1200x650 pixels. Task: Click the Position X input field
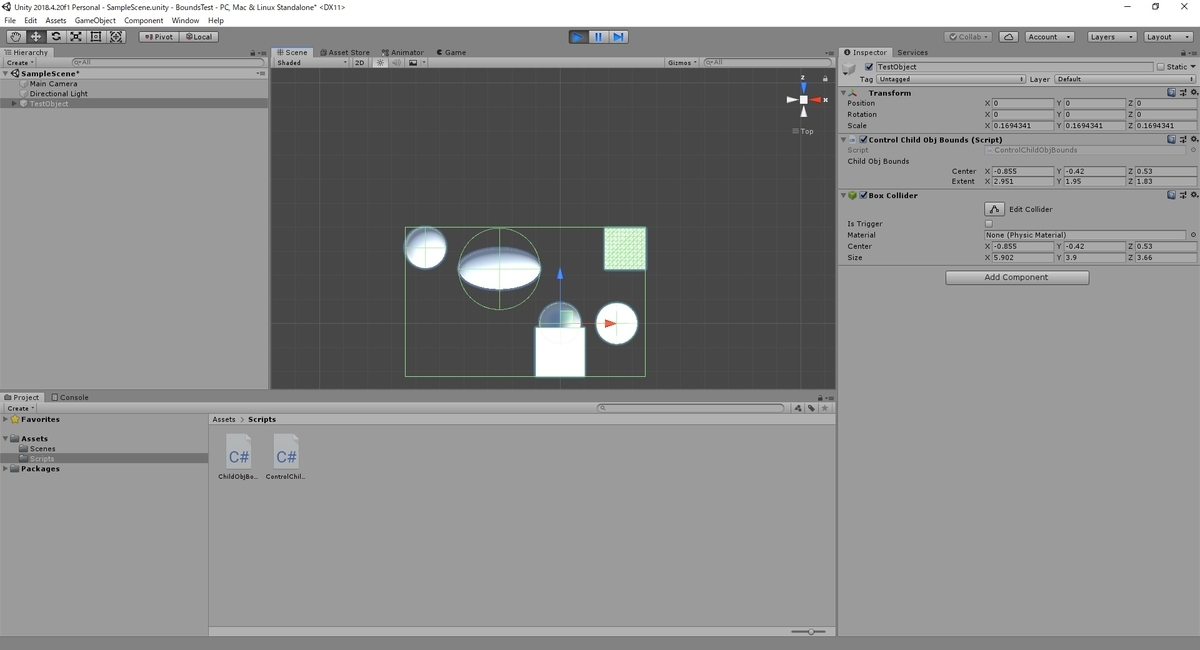(1022, 103)
